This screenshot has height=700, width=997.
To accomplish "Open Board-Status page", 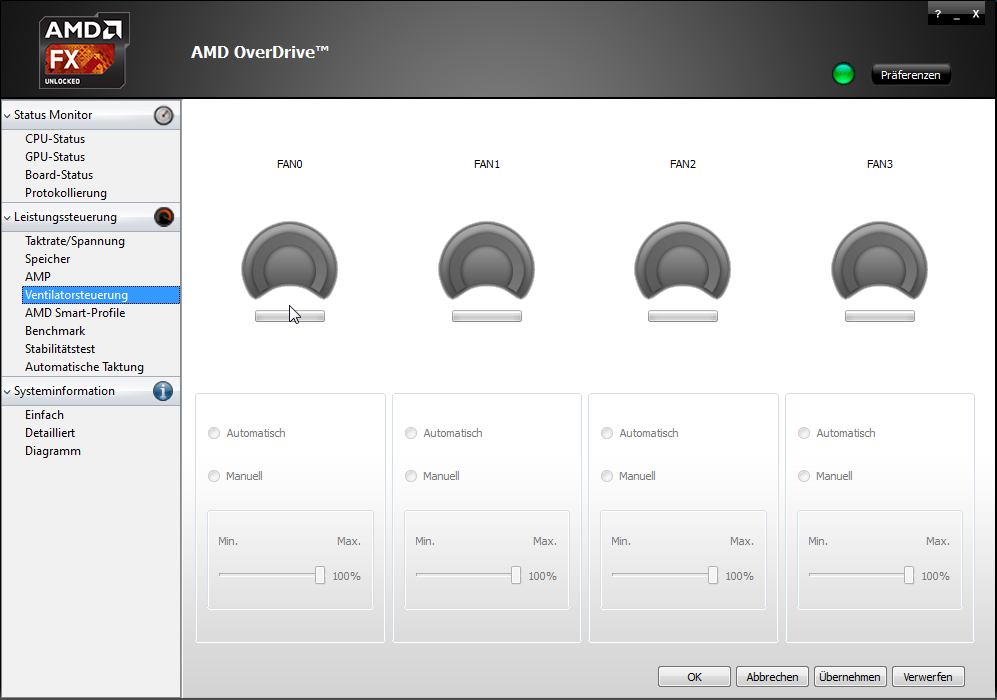I will [x=59, y=175].
